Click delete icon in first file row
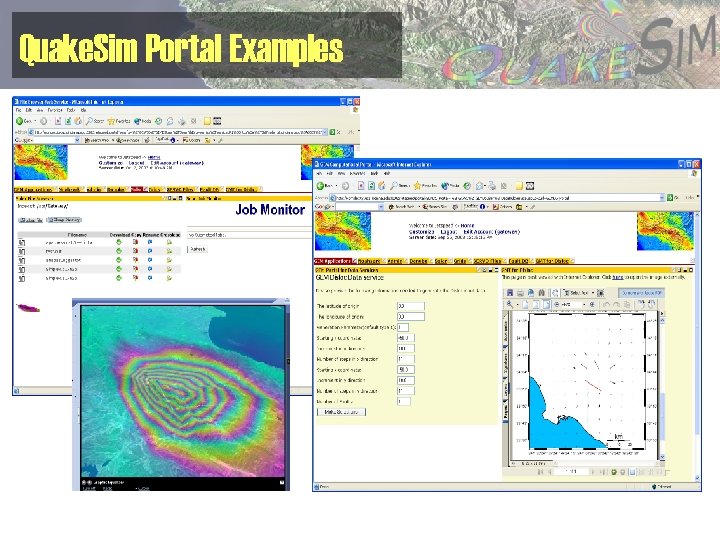Screen dimensions: 720x540 [x=169, y=242]
